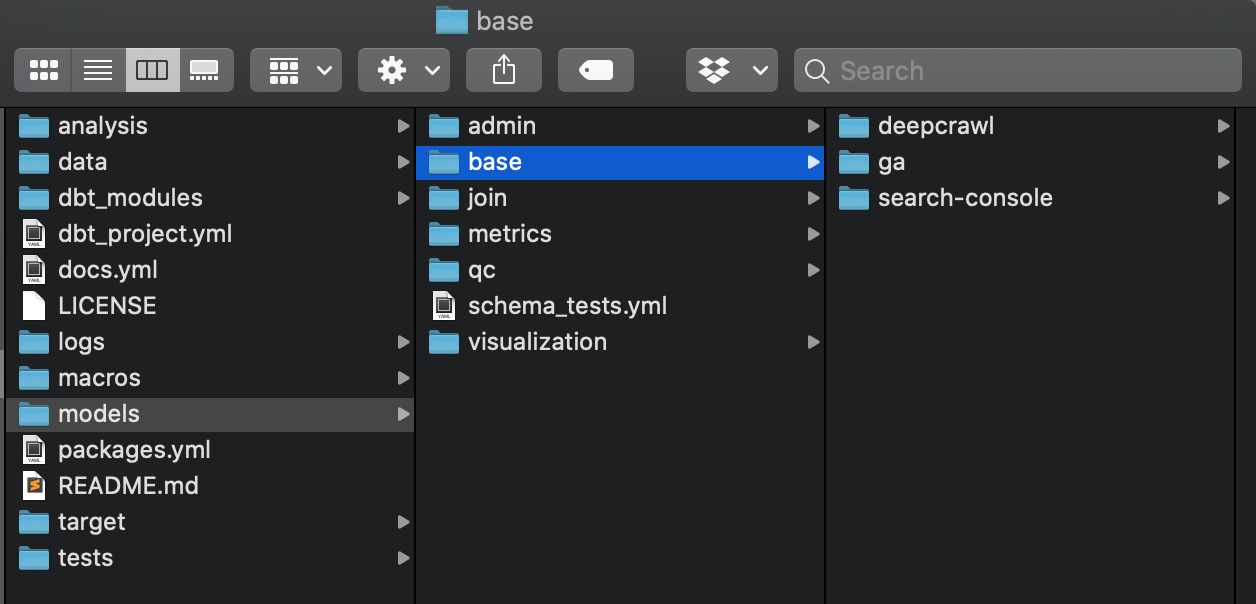Select the macros folder

(x=98, y=378)
